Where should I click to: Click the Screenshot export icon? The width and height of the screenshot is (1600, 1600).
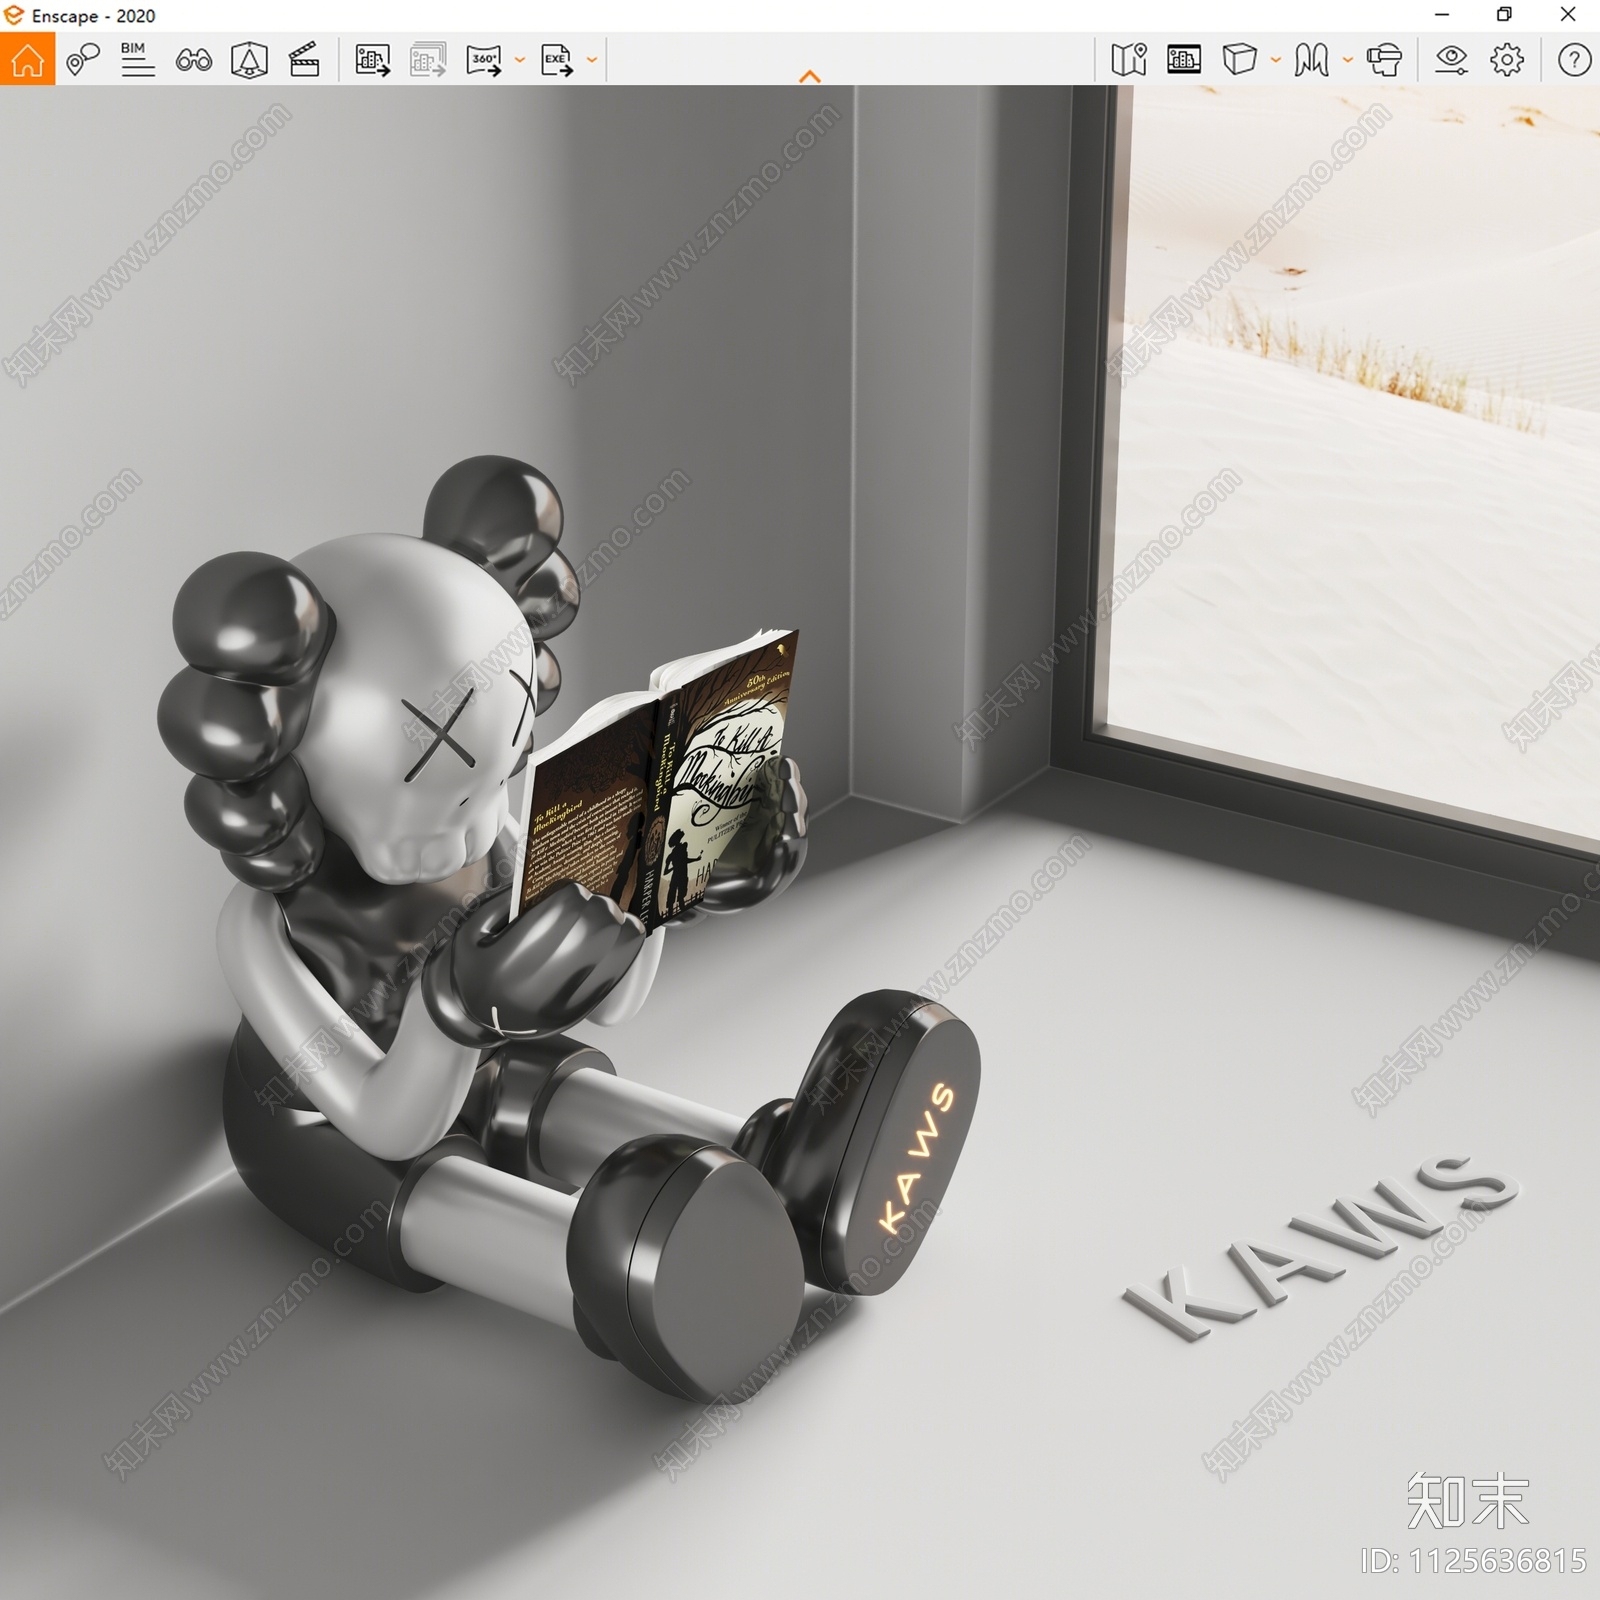(x=372, y=60)
